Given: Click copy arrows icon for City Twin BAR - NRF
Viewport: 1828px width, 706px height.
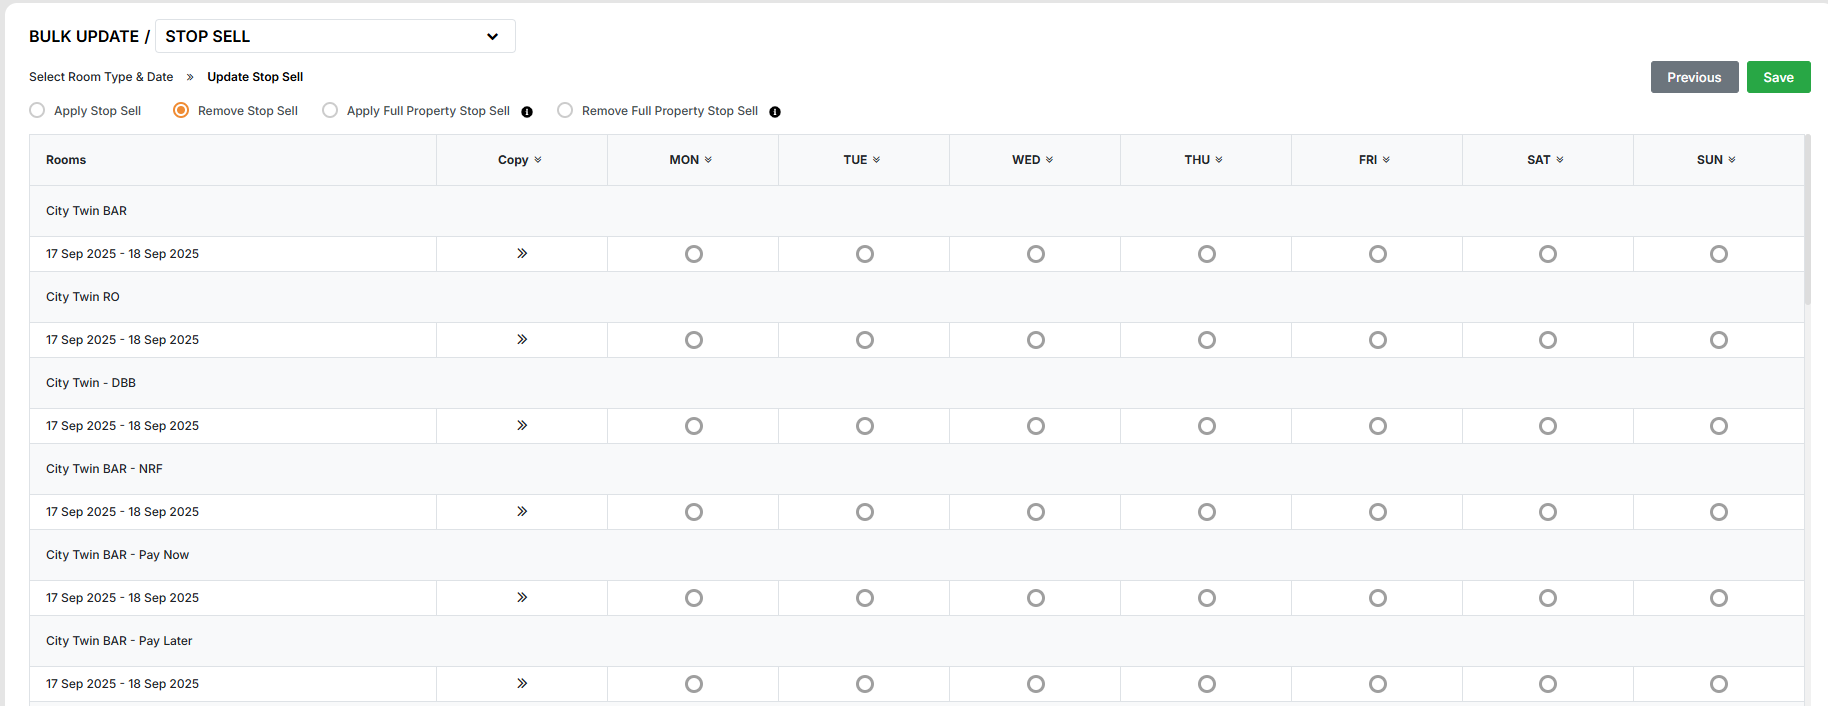Looking at the screenshot, I should (x=522, y=512).
